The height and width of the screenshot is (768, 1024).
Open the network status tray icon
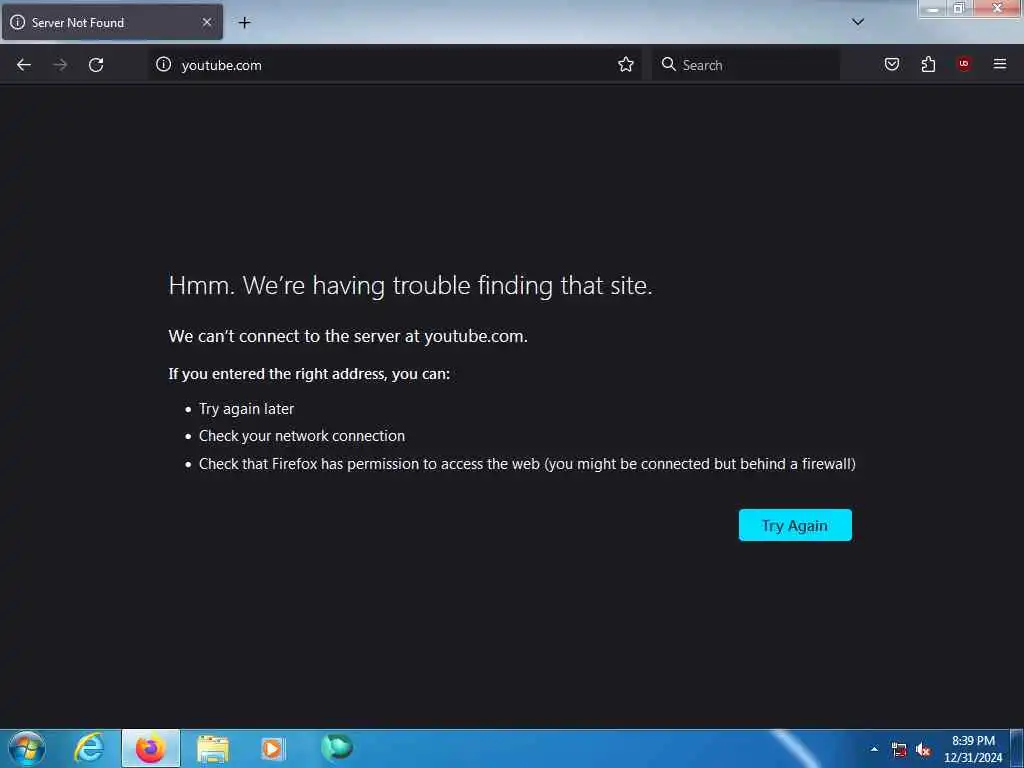[899, 750]
